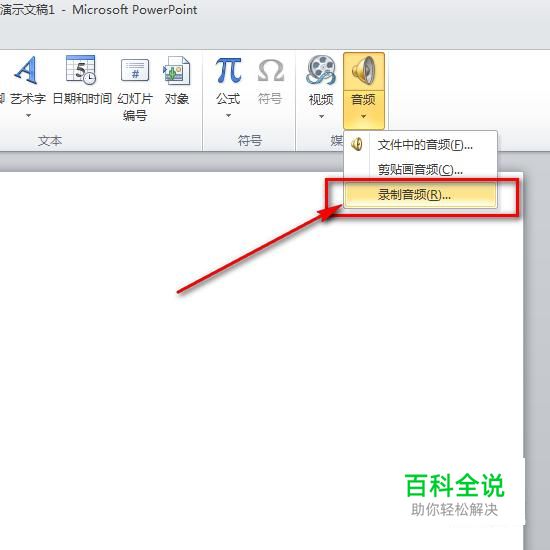The image size is (550, 550).
Task: Choose 文件中的音频(F)... menu entry
Action: click(x=421, y=145)
